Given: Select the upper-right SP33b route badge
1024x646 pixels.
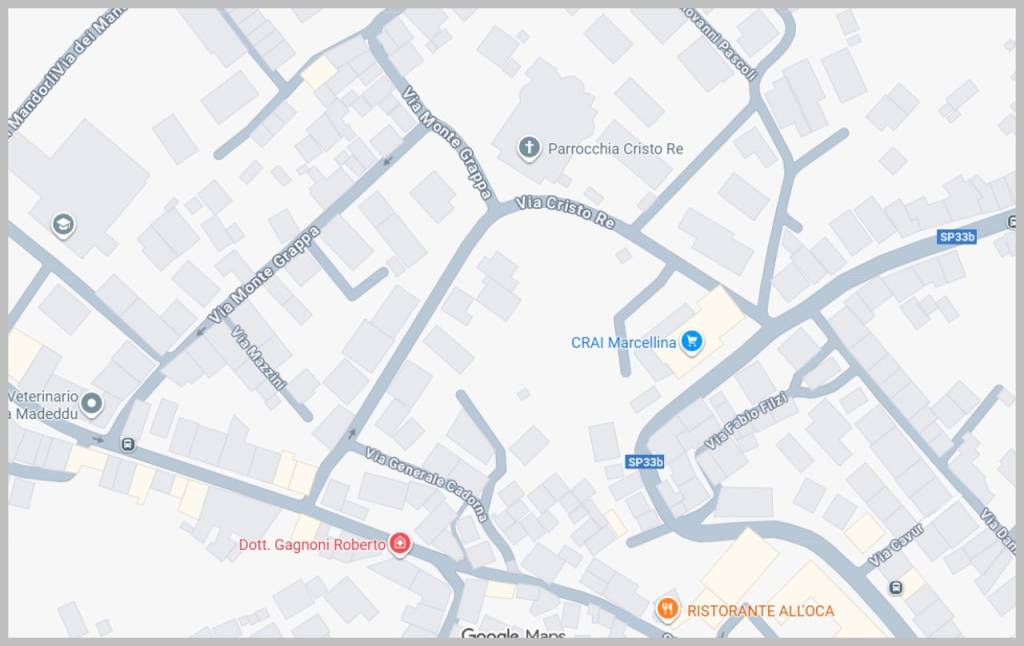Looking at the screenshot, I should tap(957, 236).
